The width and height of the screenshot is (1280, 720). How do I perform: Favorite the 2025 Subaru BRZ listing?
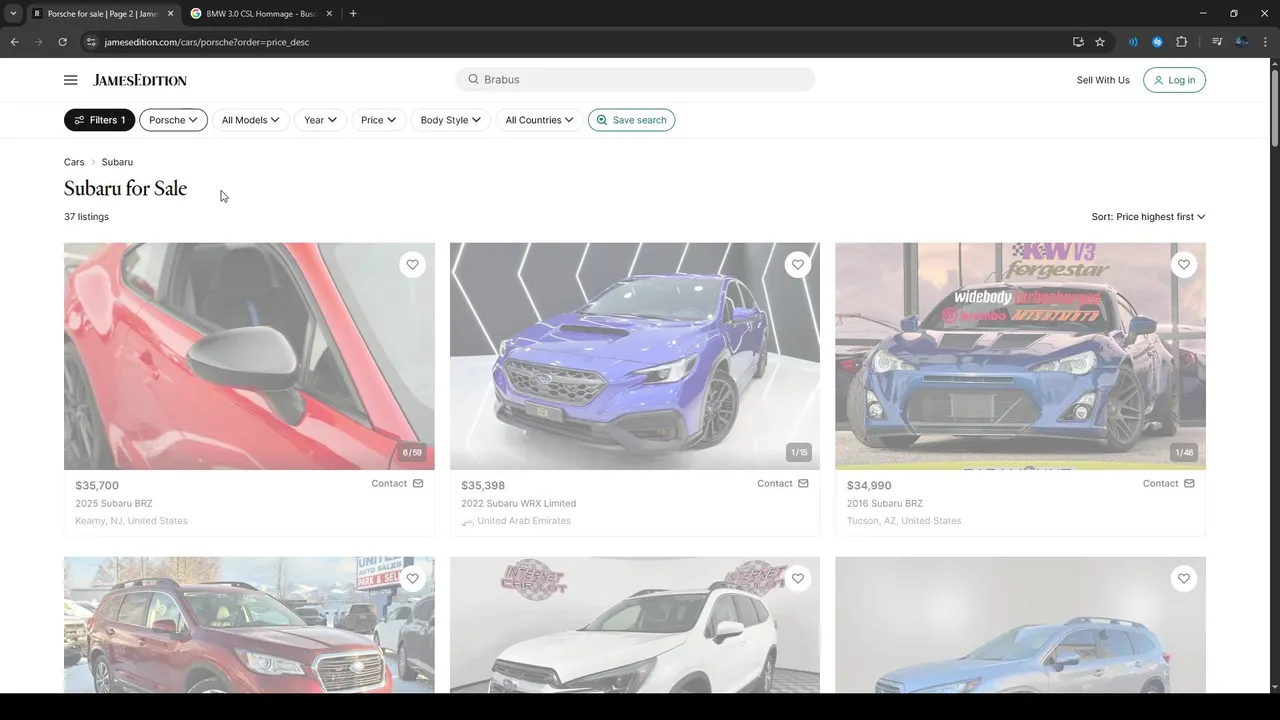tap(412, 265)
